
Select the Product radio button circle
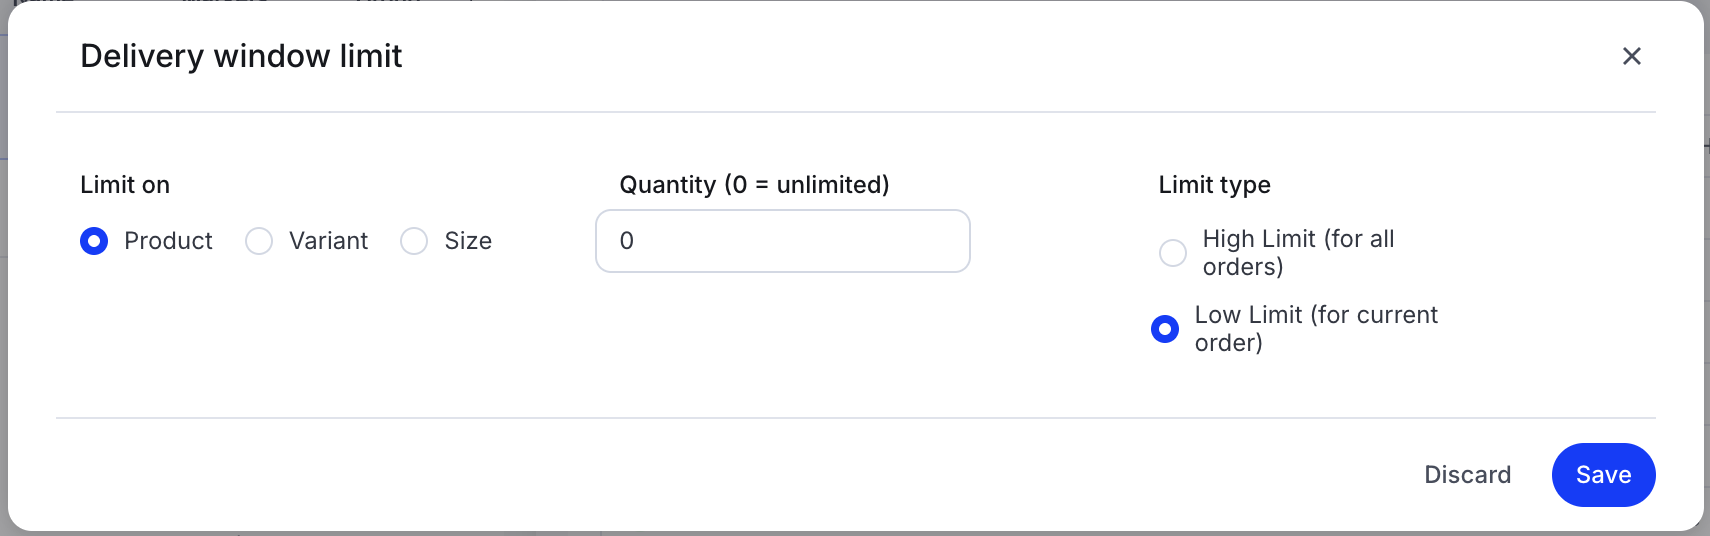tap(94, 241)
